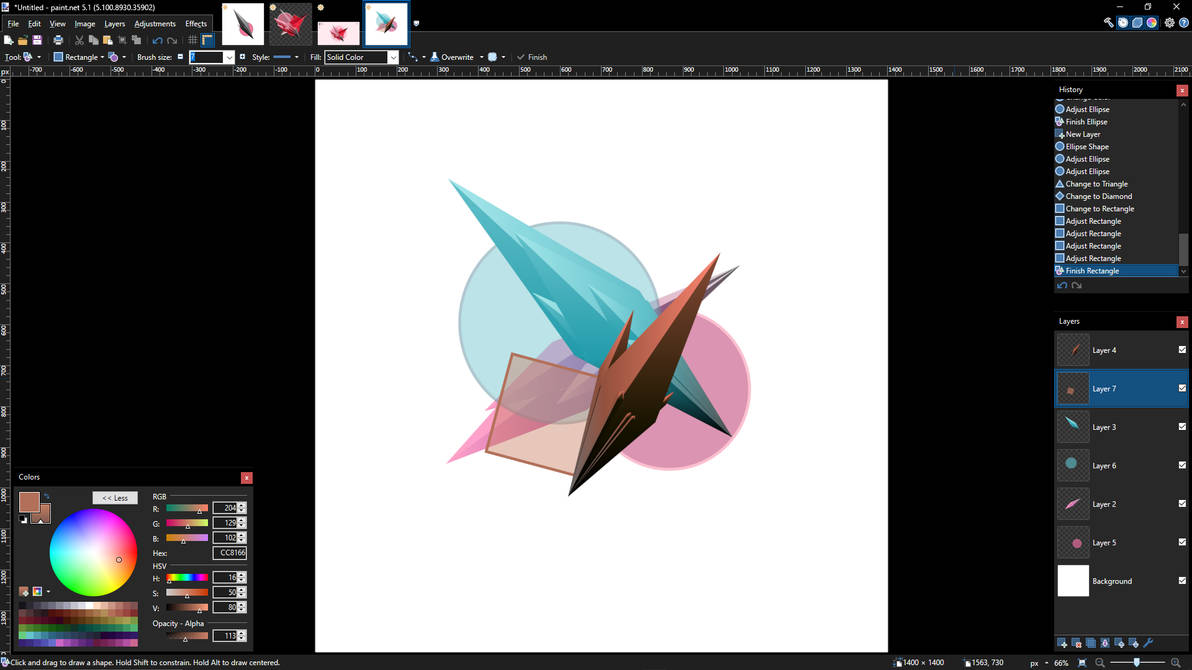Toggle the pixel grid icon

193,41
